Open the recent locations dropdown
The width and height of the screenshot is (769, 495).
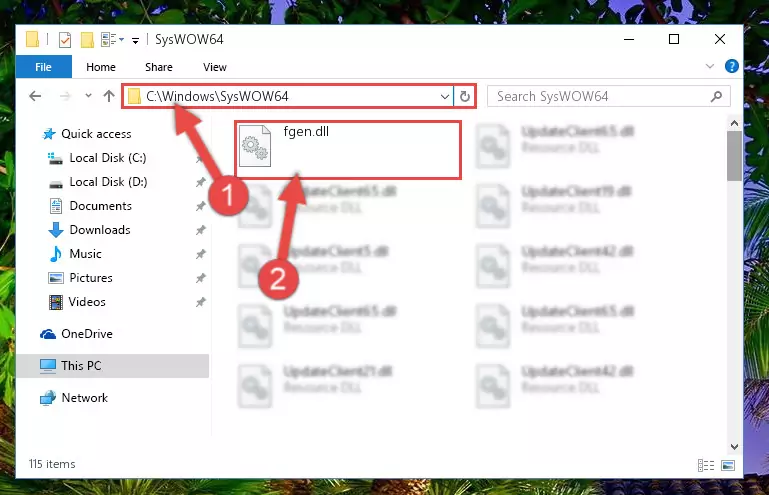88,96
